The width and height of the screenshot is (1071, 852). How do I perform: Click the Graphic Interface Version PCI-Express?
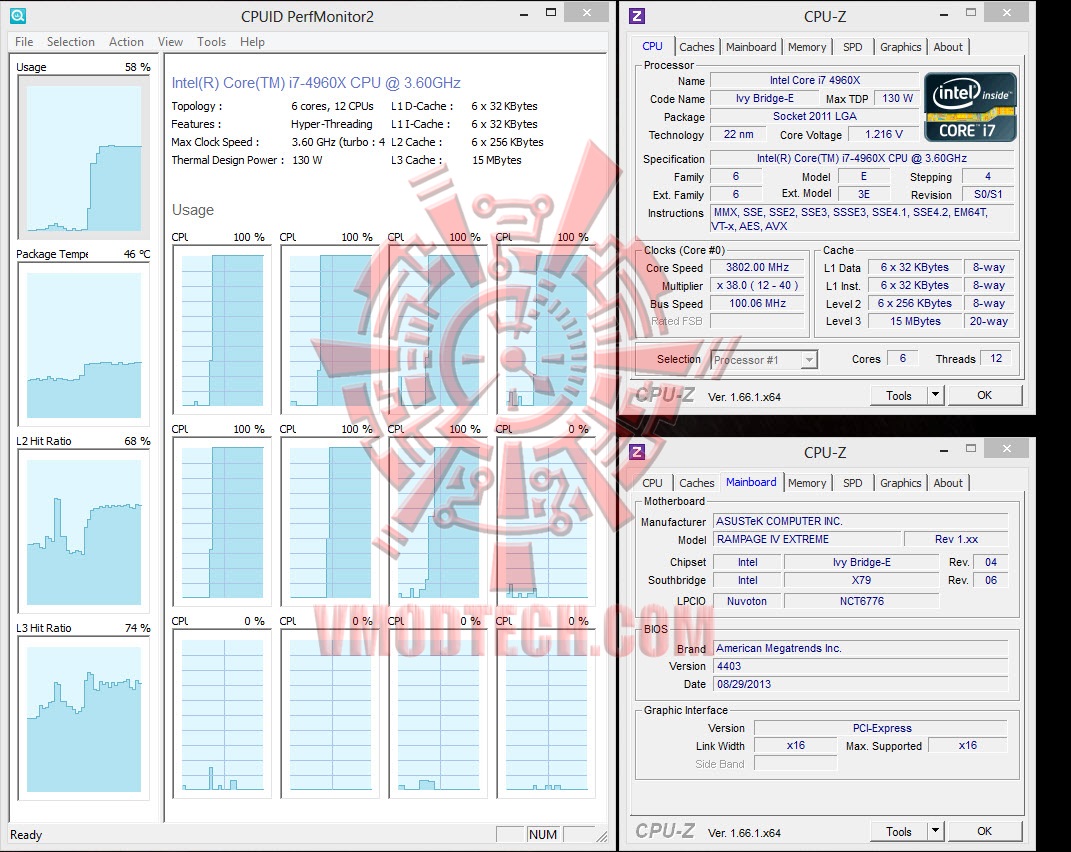881,728
